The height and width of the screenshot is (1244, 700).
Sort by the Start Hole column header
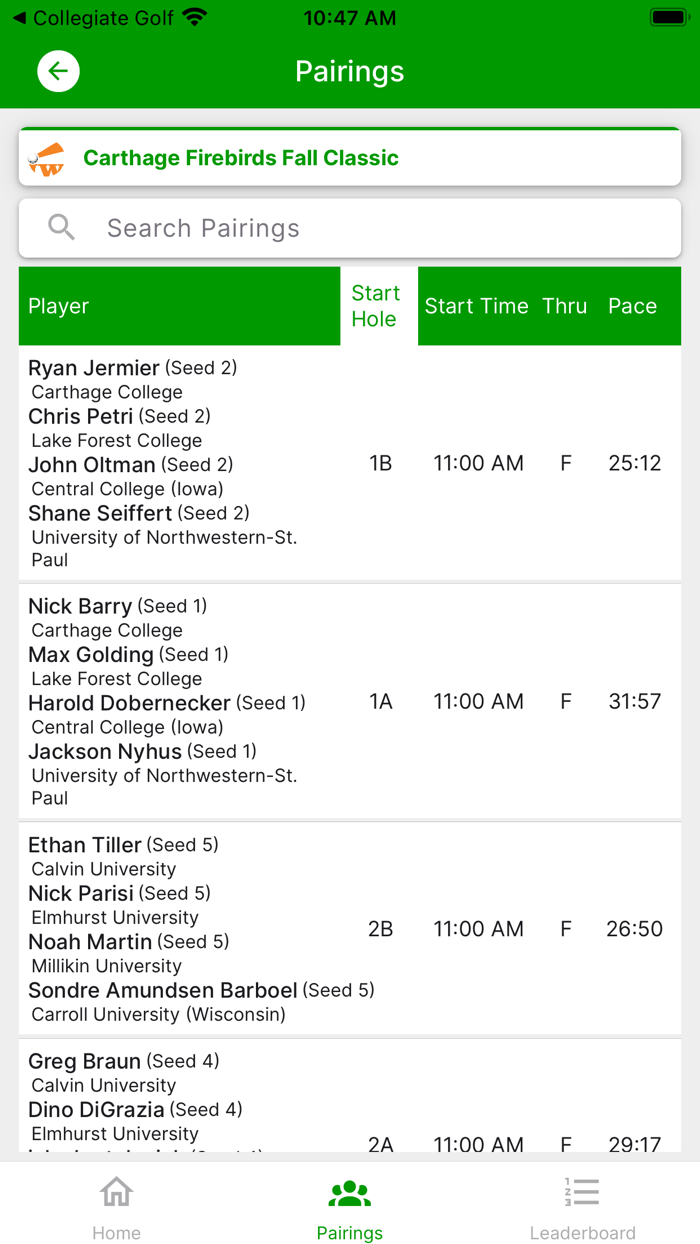coord(377,305)
